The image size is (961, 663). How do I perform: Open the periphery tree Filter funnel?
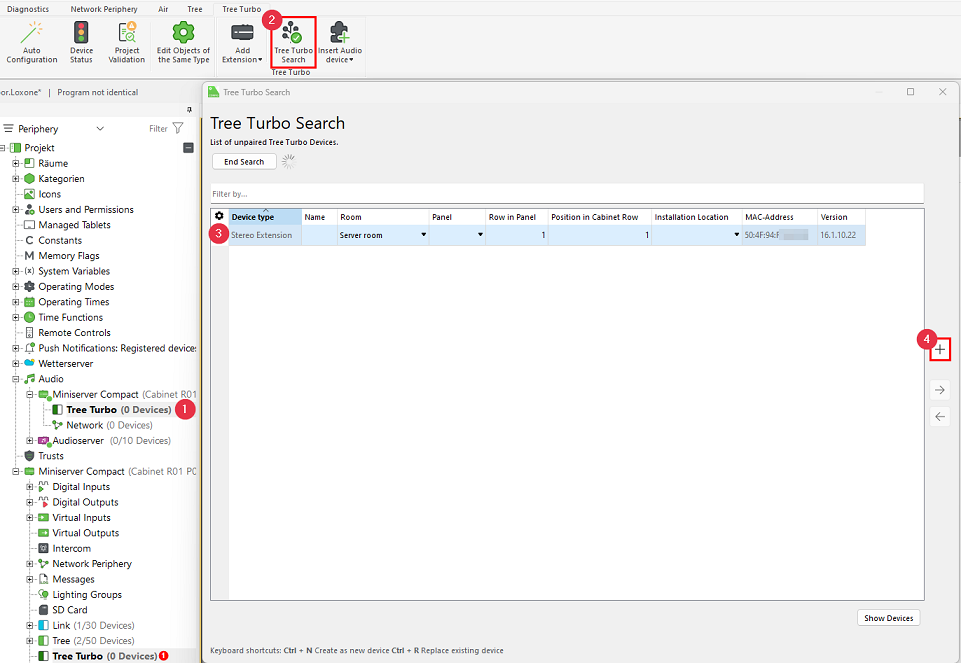(x=177, y=128)
